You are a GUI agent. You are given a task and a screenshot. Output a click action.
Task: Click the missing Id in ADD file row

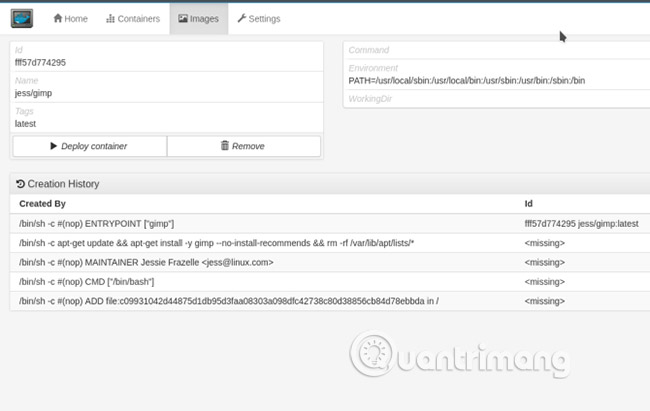(545, 301)
